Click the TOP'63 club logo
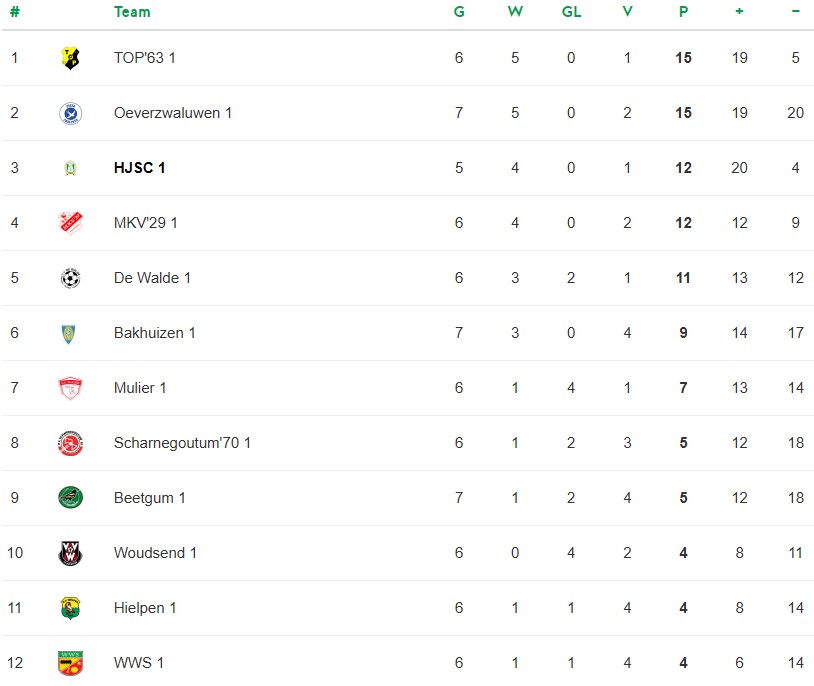The image size is (814, 686). [x=70, y=58]
